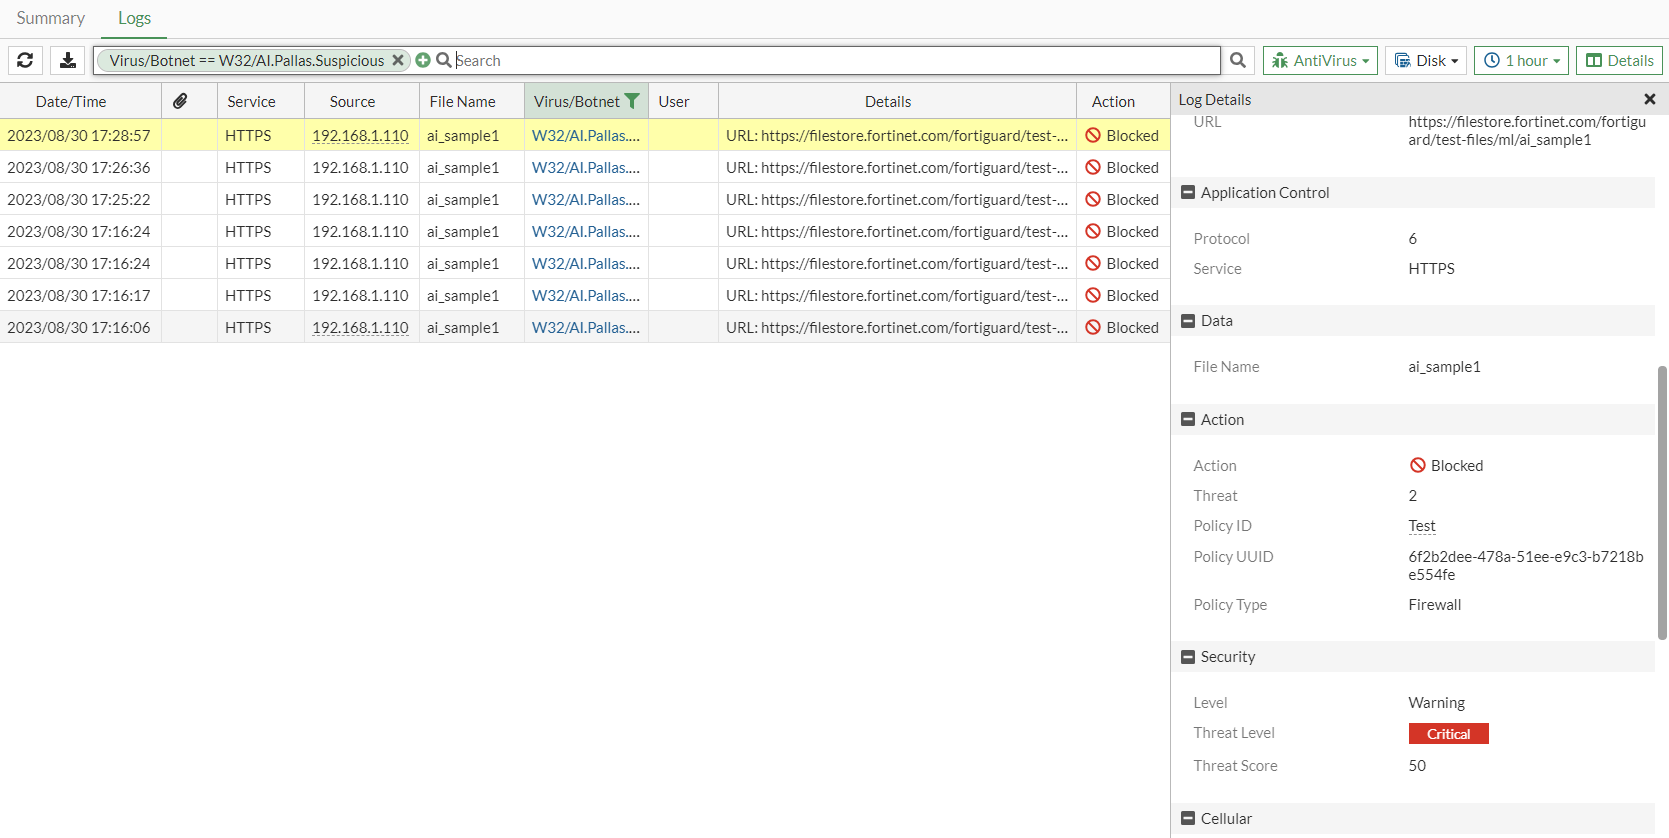
Task: Open the 1 hour time range dropdown
Action: click(x=1521, y=60)
